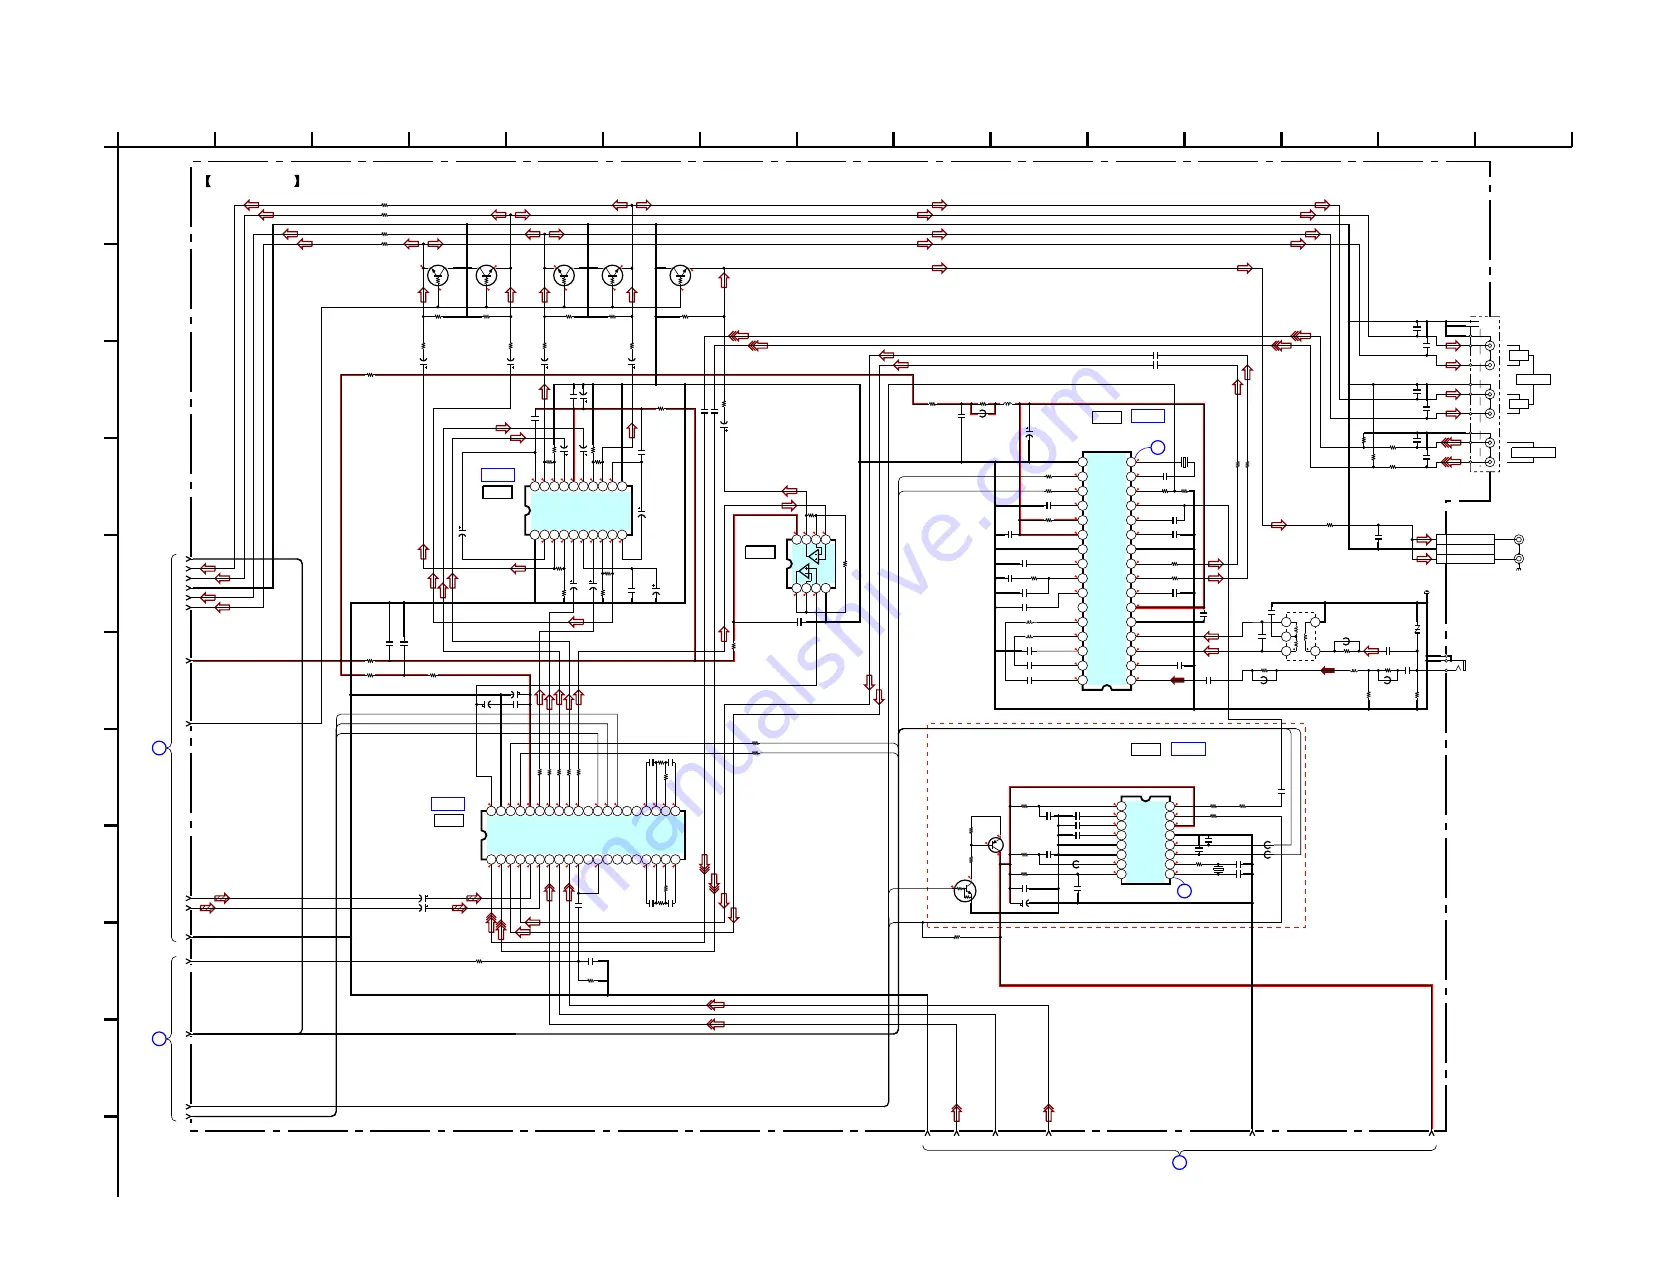
Task: Click the blue circle on the upper left brace
Action: (x=158, y=748)
